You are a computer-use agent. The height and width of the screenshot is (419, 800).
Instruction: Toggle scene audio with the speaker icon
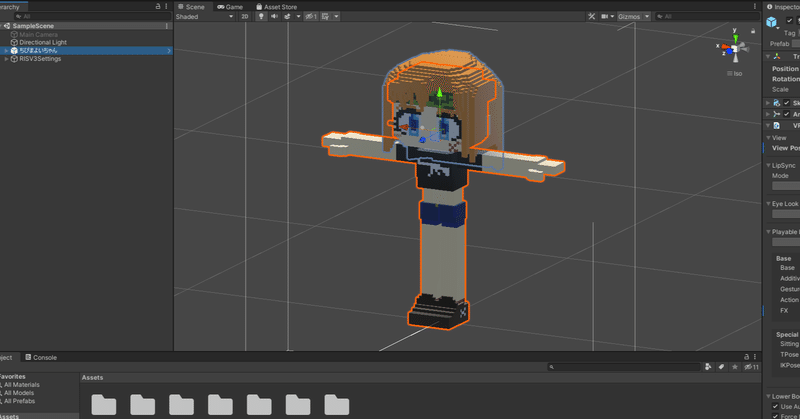(x=274, y=16)
